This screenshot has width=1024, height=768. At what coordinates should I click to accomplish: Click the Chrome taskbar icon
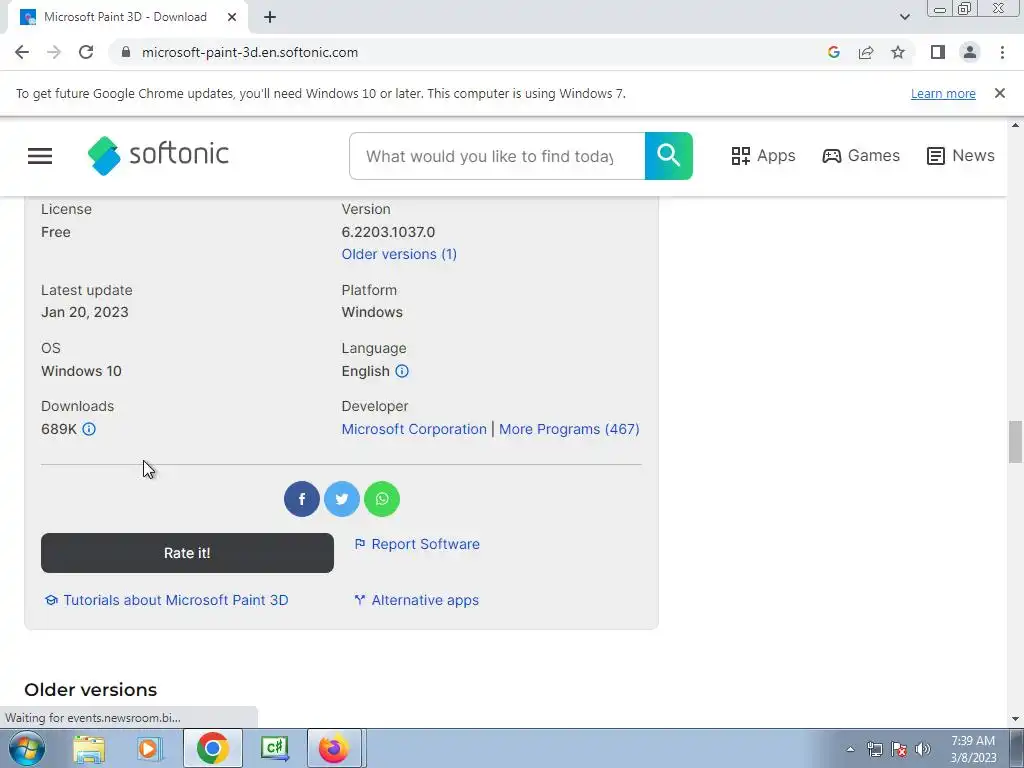point(212,748)
